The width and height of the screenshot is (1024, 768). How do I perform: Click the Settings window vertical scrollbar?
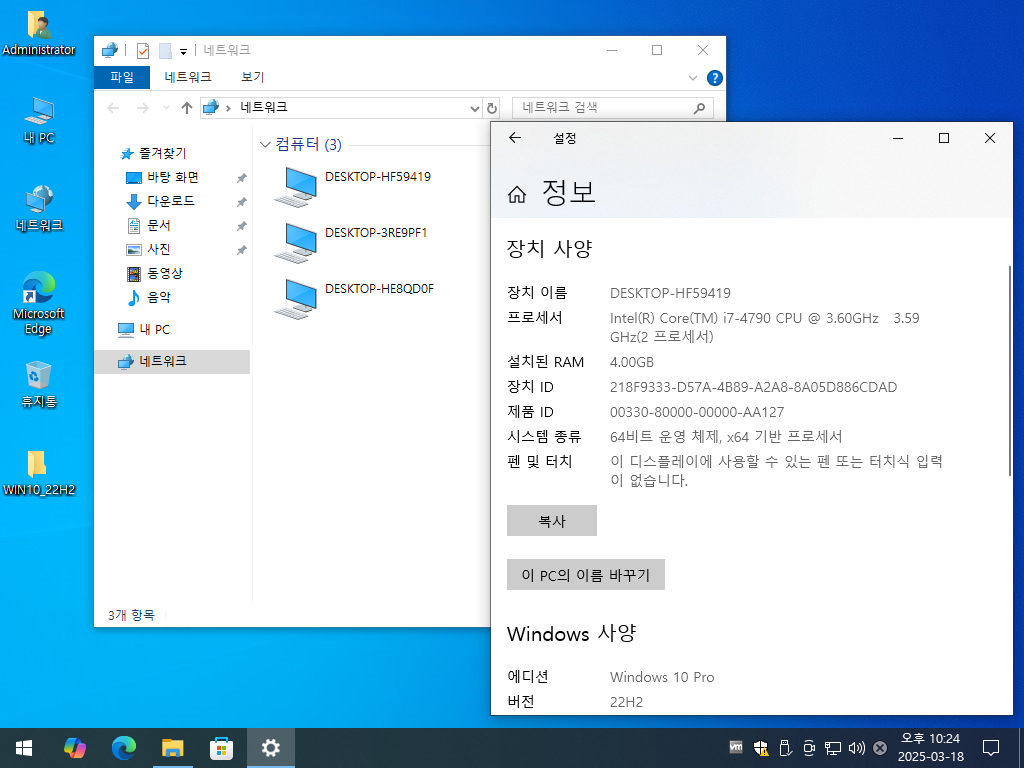1010,370
